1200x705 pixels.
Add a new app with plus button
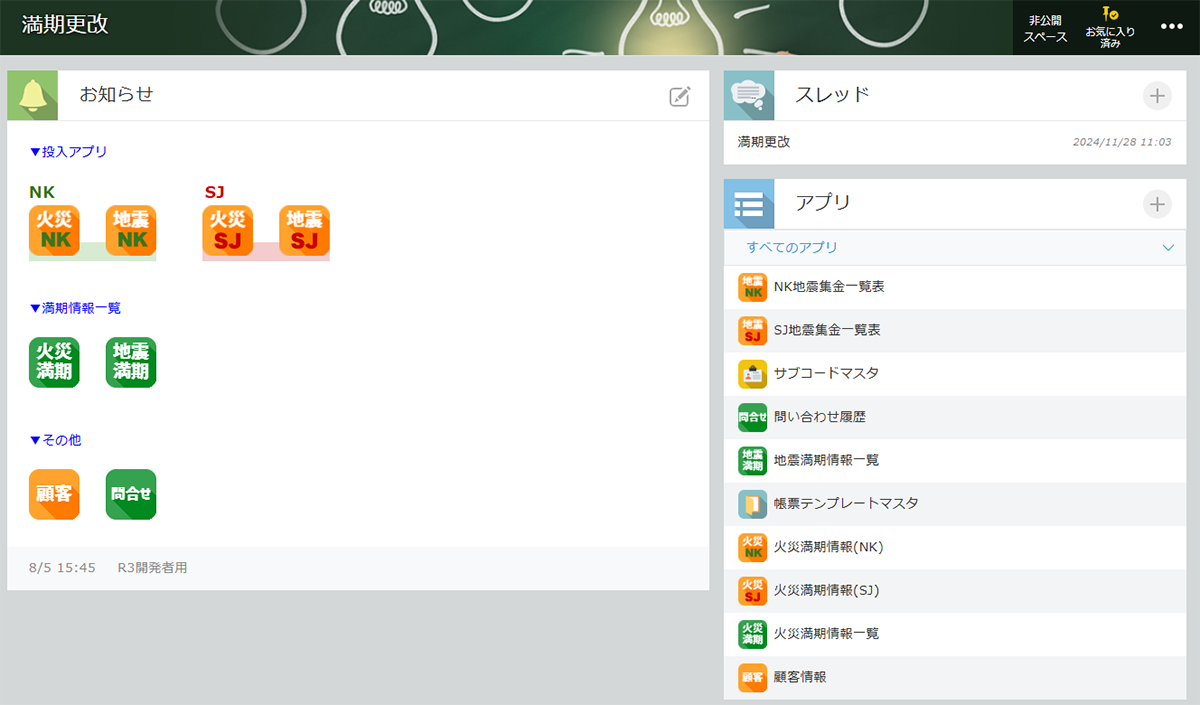(1156, 204)
